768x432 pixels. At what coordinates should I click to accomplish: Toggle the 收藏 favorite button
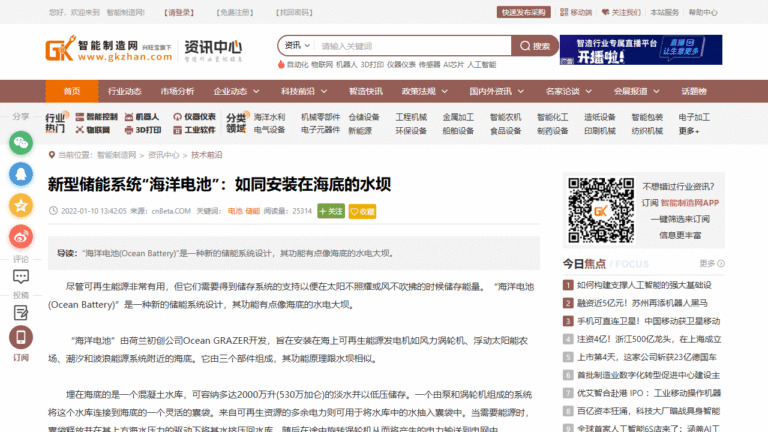[362, 211]
